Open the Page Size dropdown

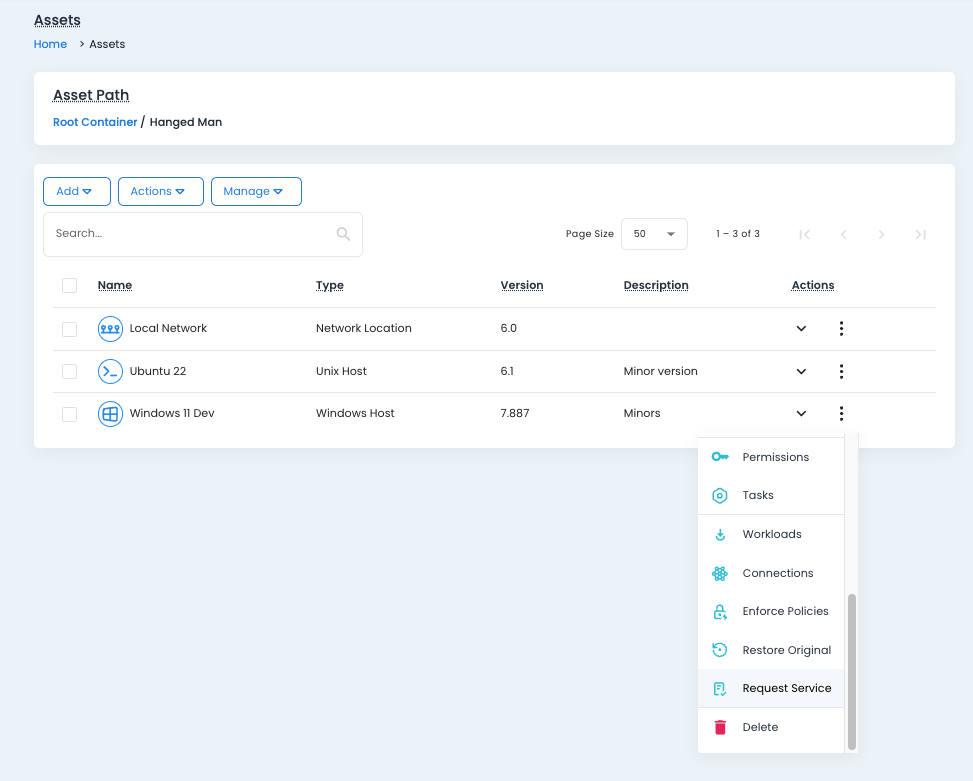point(654,234)
